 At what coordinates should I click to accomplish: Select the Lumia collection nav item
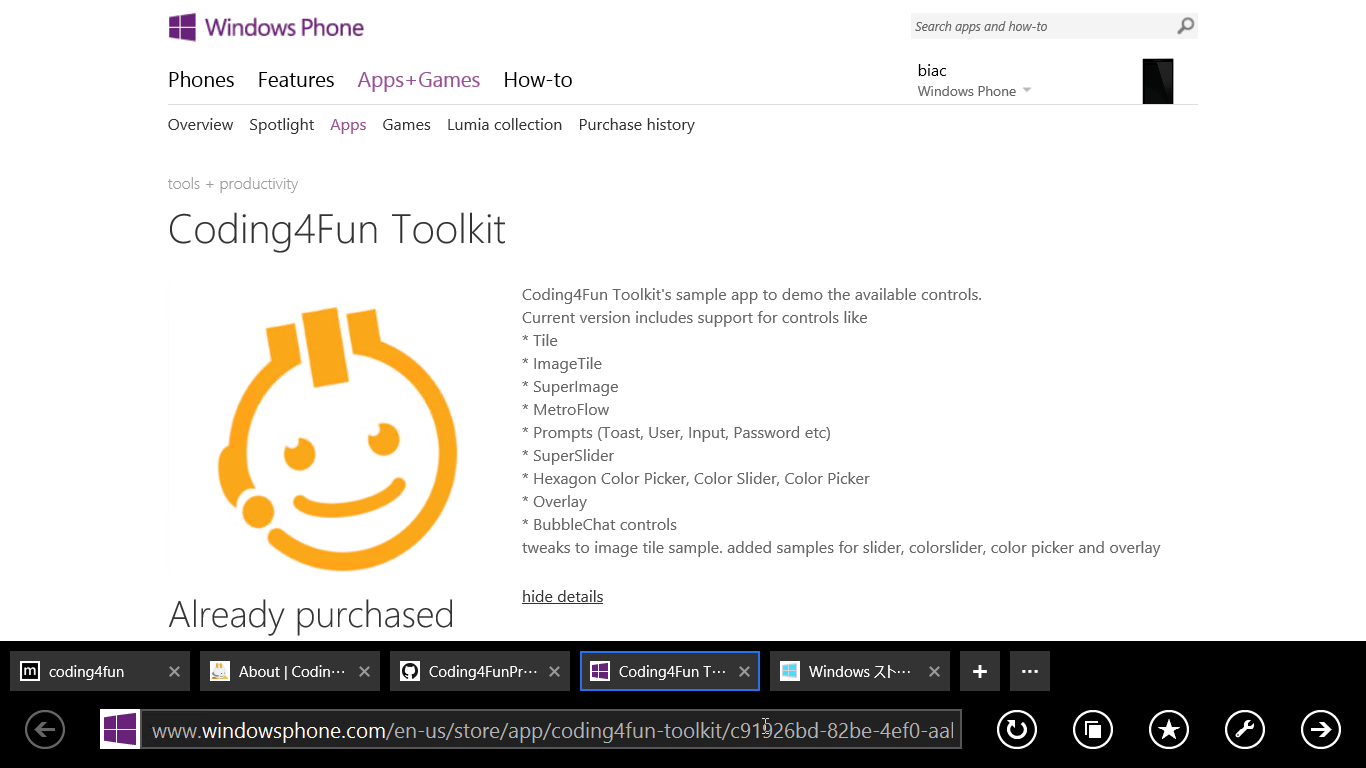[x=504, y=124]
